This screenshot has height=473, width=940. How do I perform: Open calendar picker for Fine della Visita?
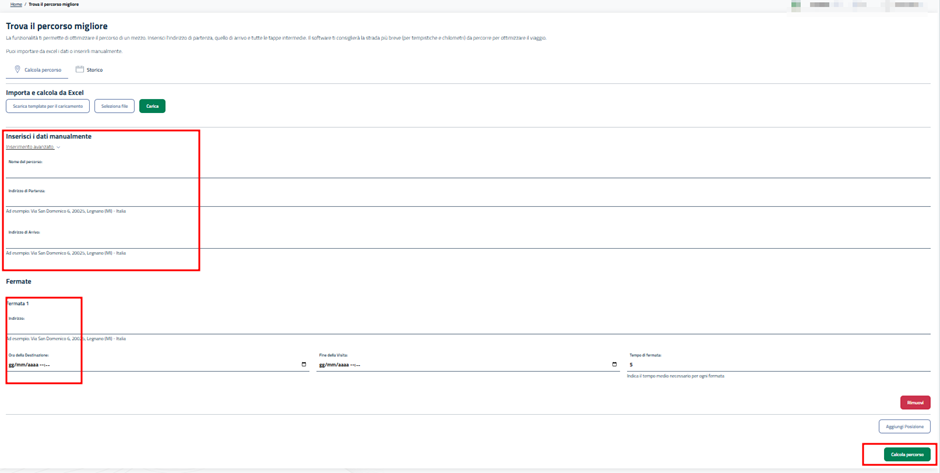pyautogui.click(x=614, y=365)
